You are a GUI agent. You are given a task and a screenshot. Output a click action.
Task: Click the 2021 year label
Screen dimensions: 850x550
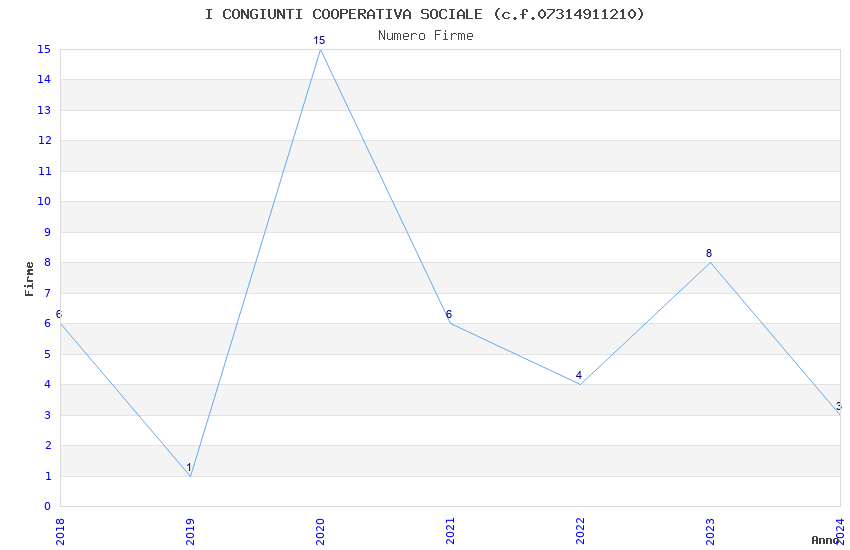click(450, 532)
